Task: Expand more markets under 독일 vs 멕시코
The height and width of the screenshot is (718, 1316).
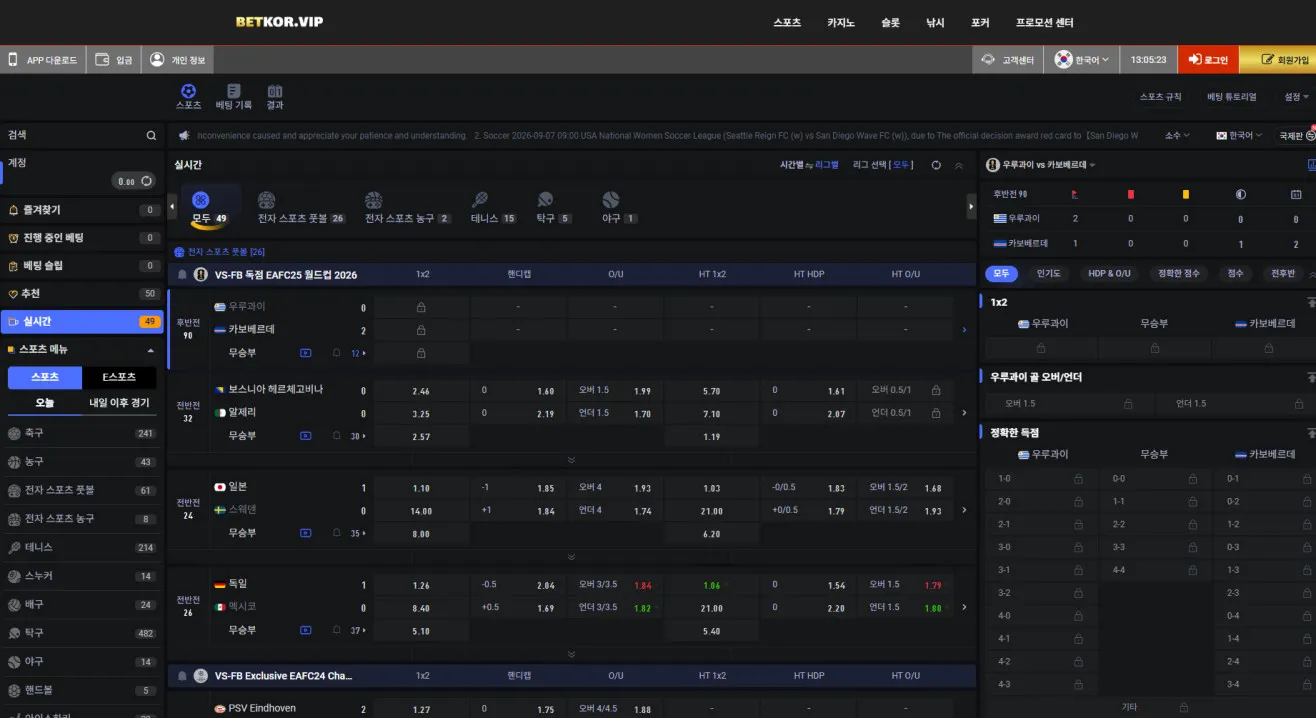Action: [571, 654]
